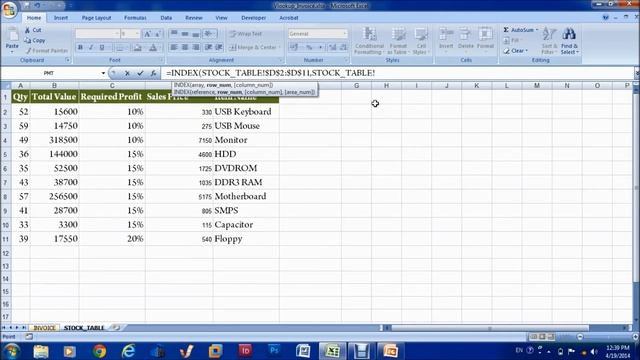640x360 pixels.
Task: Cancel the formula with the X icon
Action: (x=127, y=73)
